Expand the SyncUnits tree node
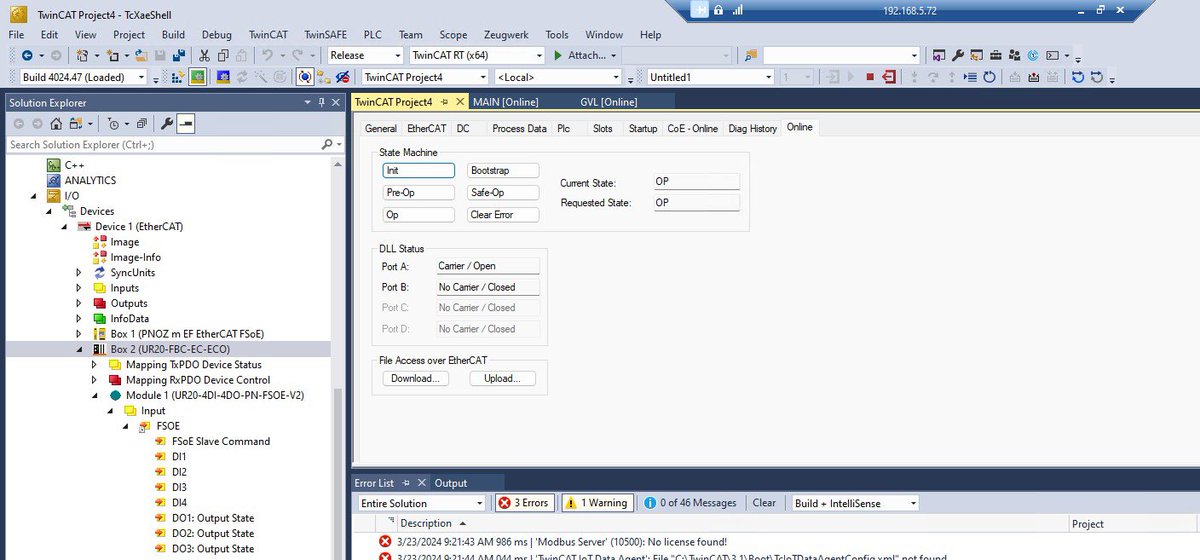 [79, 272]
